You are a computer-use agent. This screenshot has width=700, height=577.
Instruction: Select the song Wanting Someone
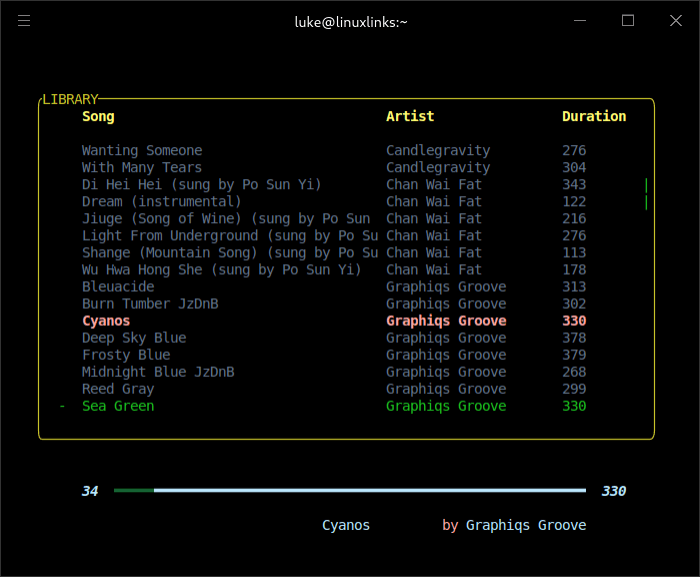tap(142, 151)
